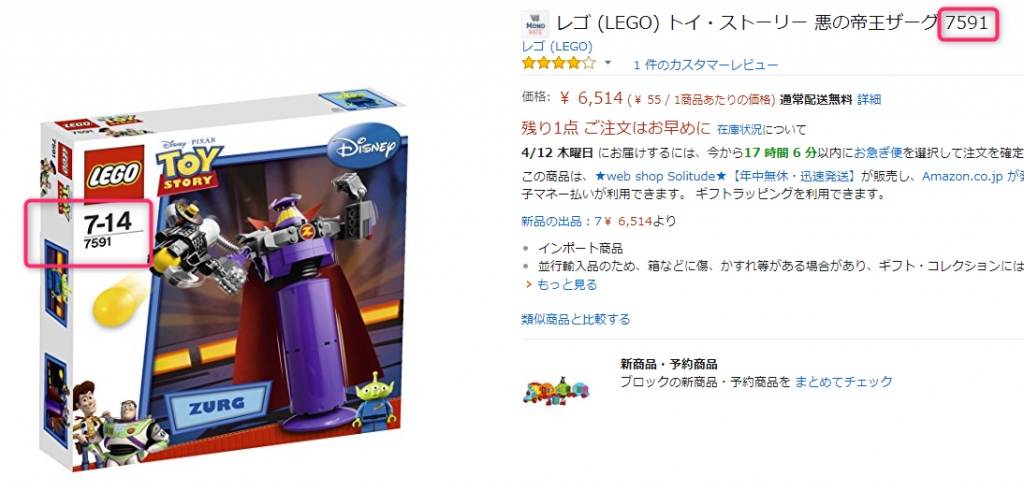Click the product title レゴ トイ・ストーリー 悪の帝王ザーグ
Screen dimensions: 1024x491
point(746,24)
